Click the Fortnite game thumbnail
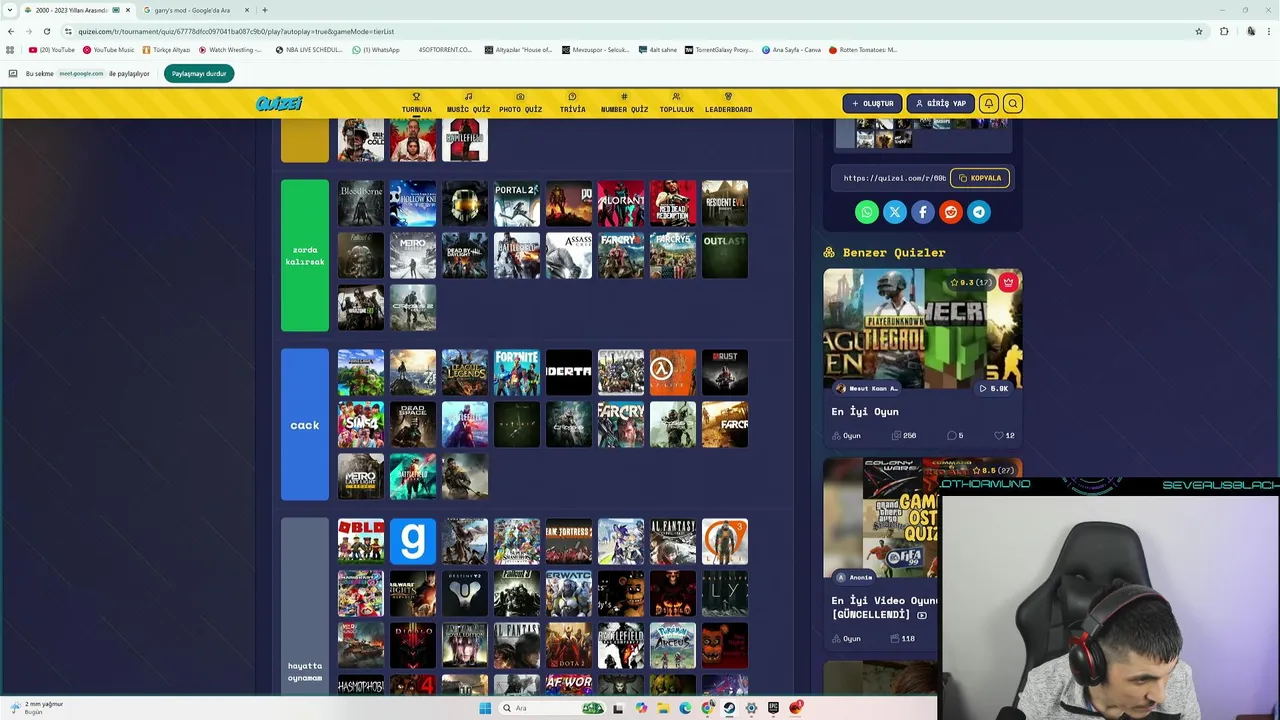The height and width of the screenshot is (720, 1280). [x=517, y=372]
